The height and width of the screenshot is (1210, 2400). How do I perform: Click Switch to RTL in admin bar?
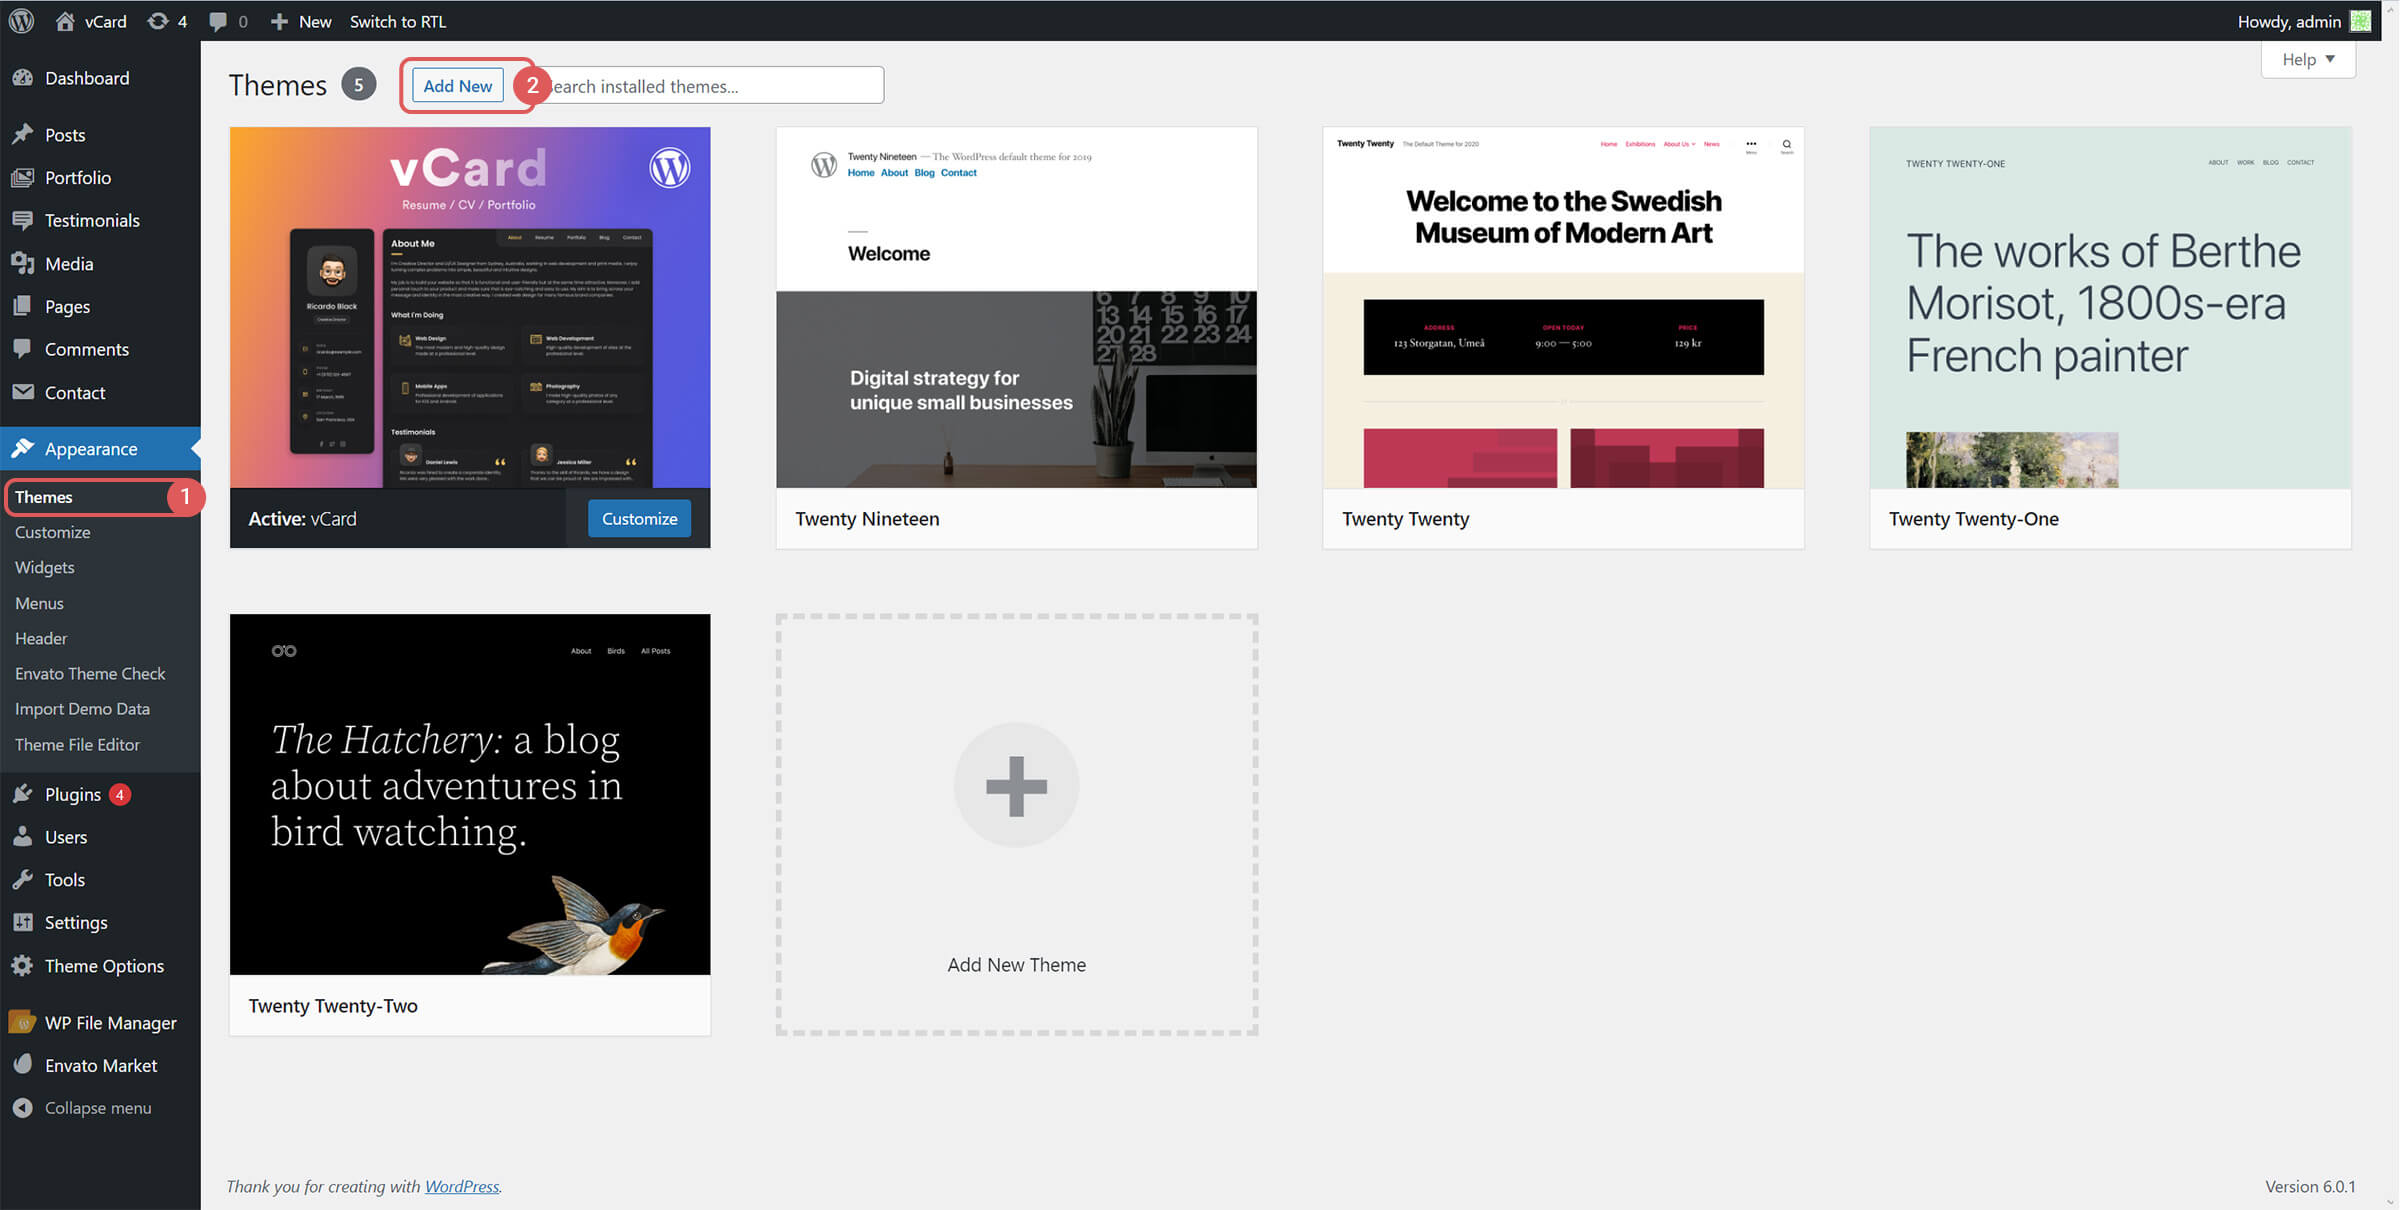pos(397,21)
